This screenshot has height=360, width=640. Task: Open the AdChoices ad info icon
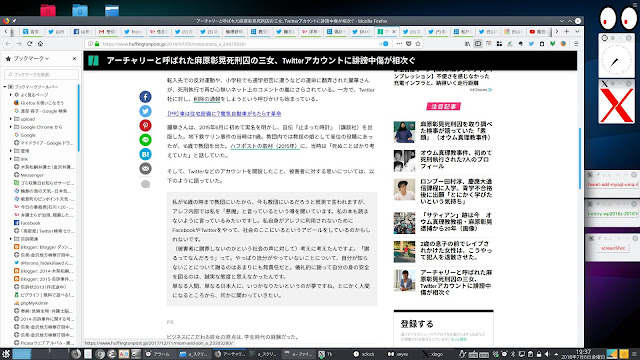pos(490,89)
